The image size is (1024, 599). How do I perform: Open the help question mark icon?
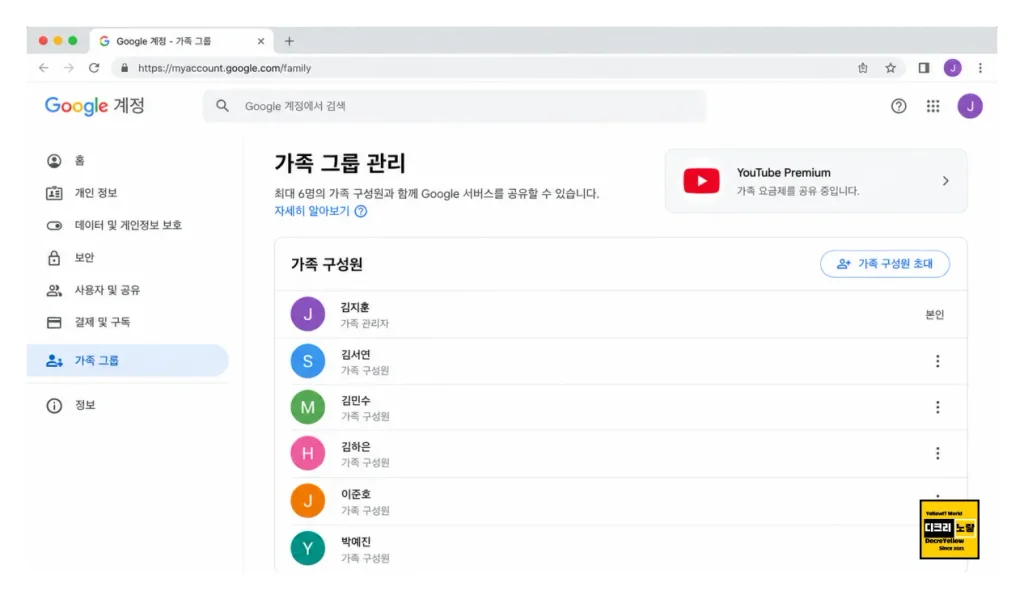point(899,106)
